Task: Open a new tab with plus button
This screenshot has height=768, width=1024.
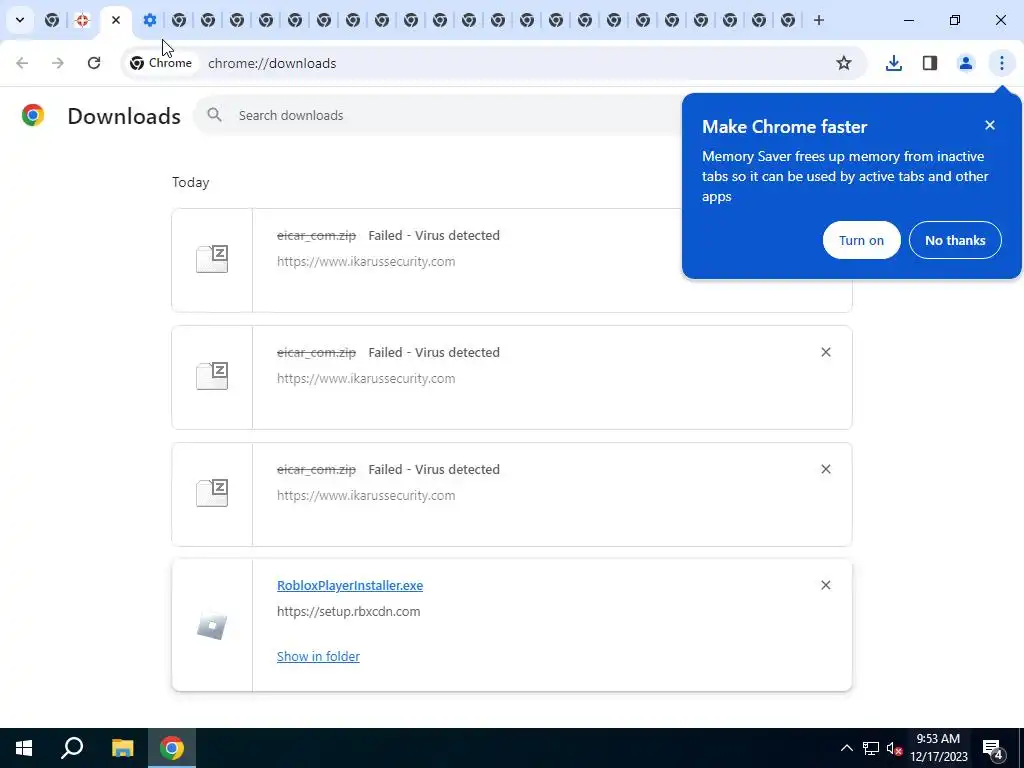Action: [x=818, y=20]
